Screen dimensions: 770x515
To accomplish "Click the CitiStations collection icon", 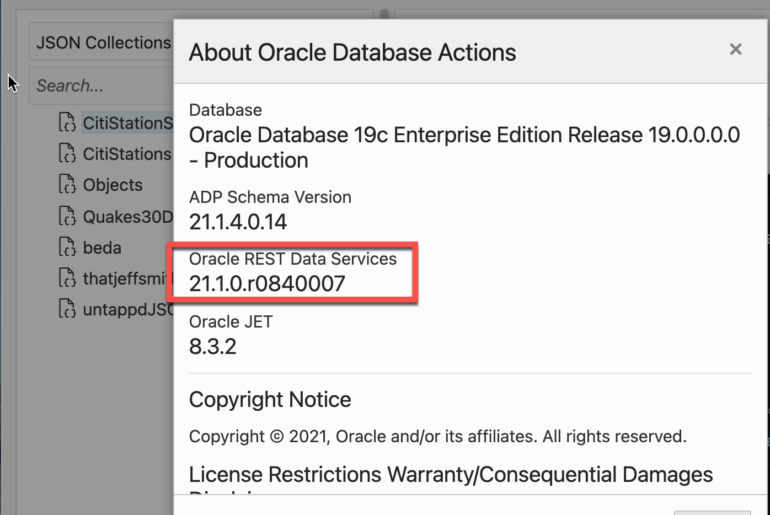I will point(67,154).
